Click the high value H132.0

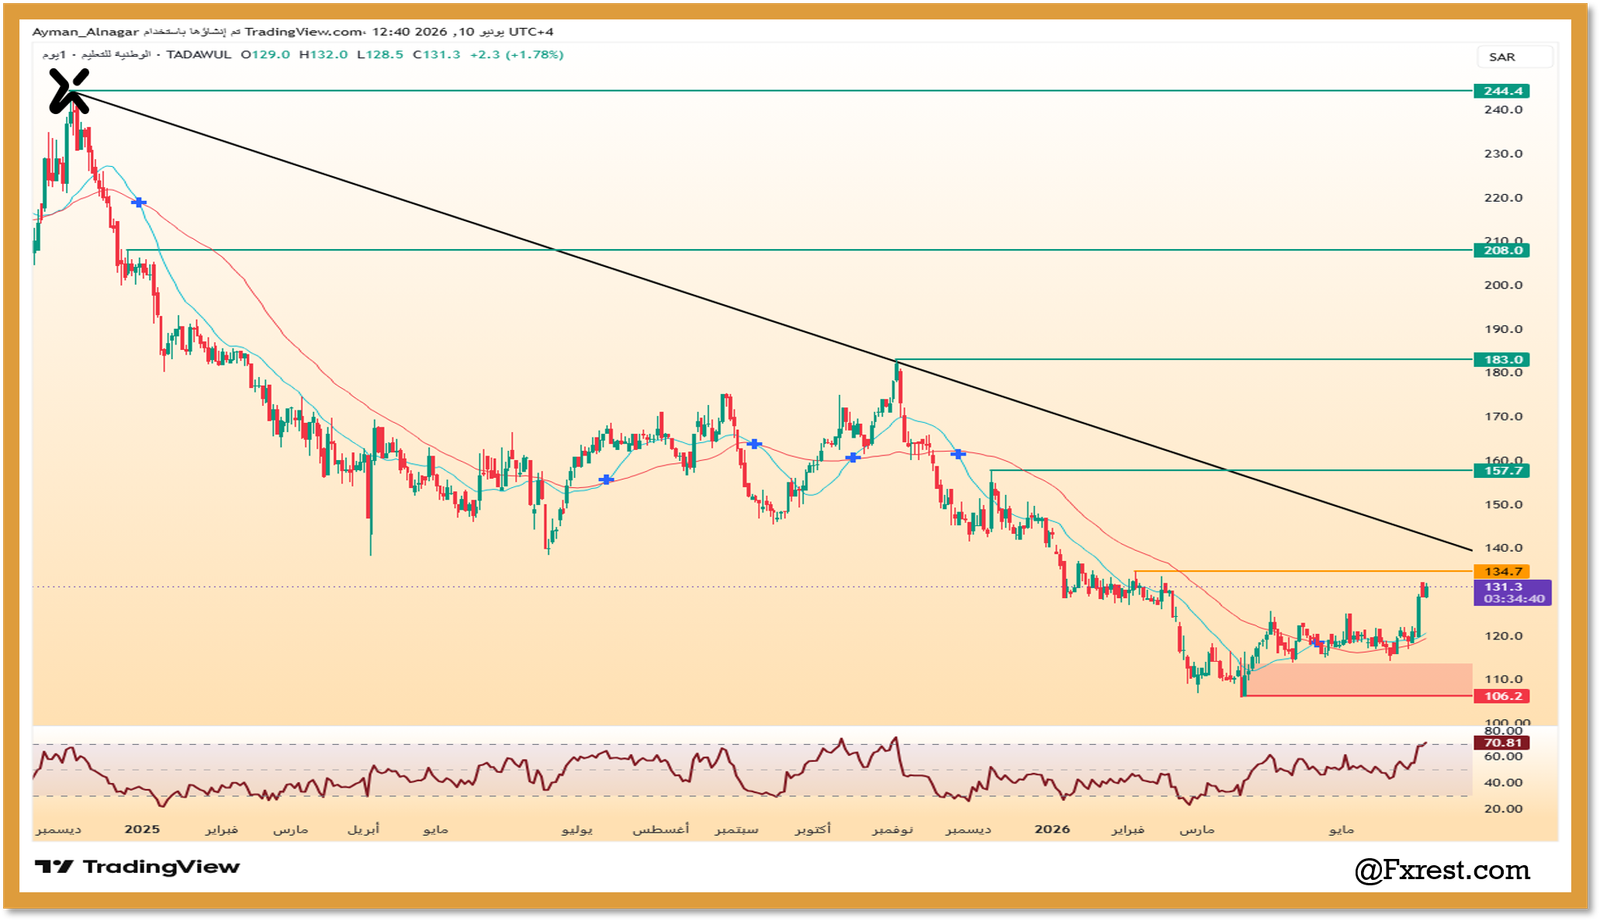pyautogui.click(x=324, y=55)
